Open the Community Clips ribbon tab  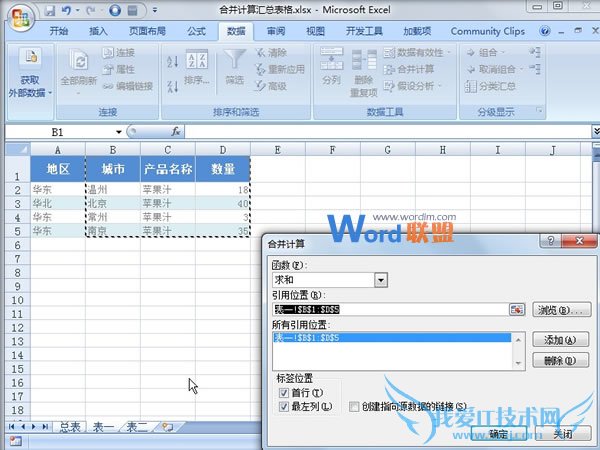(x=488, y=31)
